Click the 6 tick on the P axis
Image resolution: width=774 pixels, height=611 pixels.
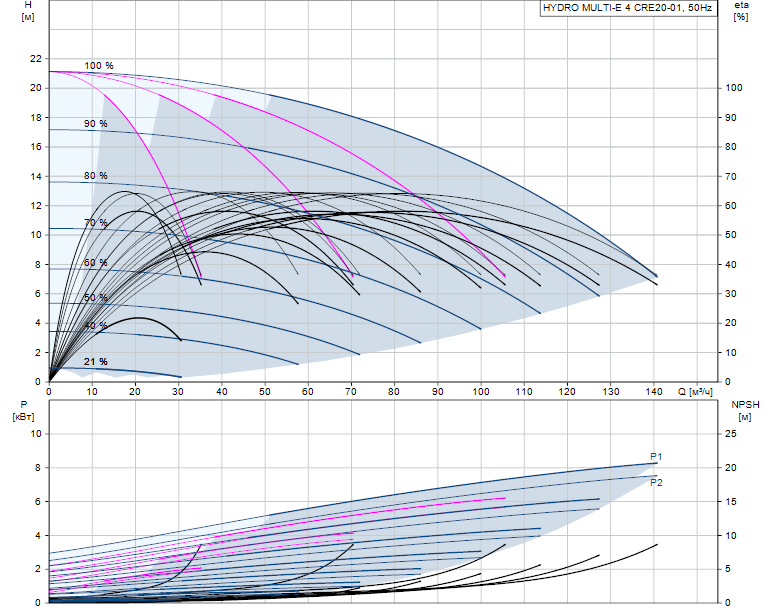tap(38, 501)
